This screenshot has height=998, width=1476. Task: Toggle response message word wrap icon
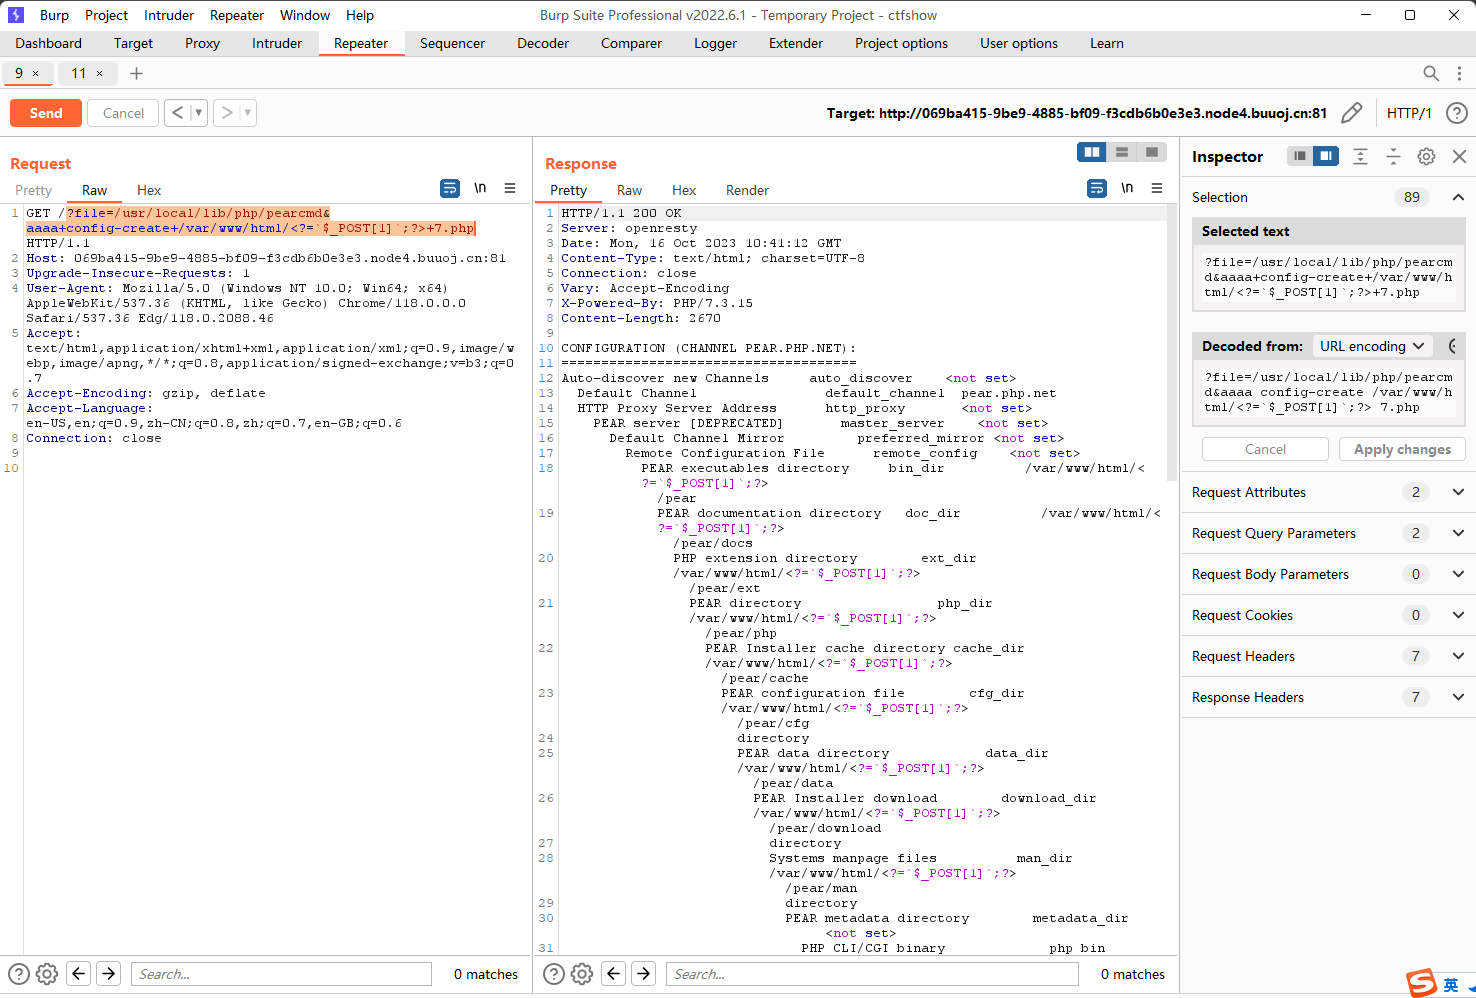tap(1097, 188)
